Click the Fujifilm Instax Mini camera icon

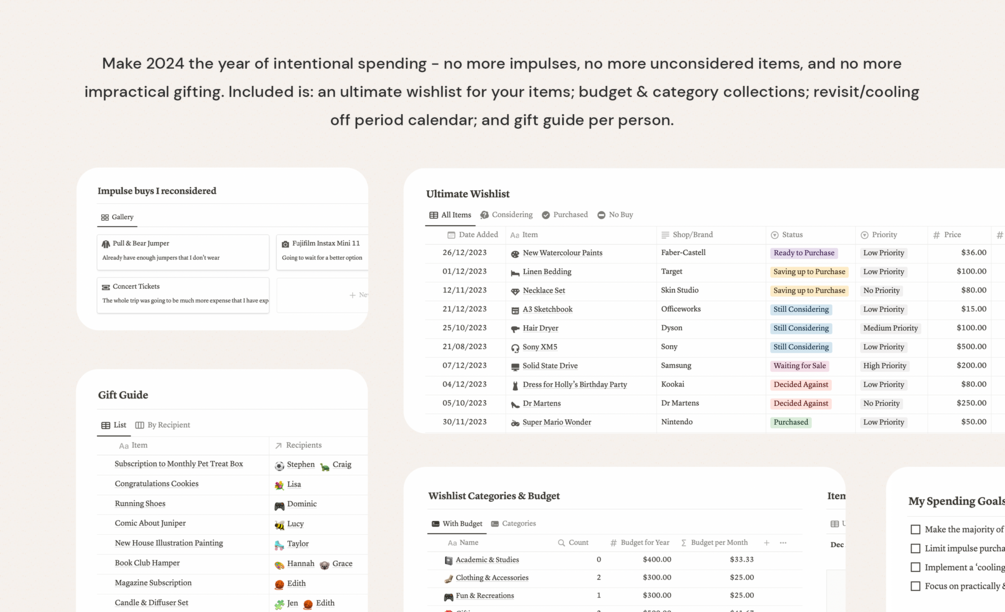pos(285,244)
